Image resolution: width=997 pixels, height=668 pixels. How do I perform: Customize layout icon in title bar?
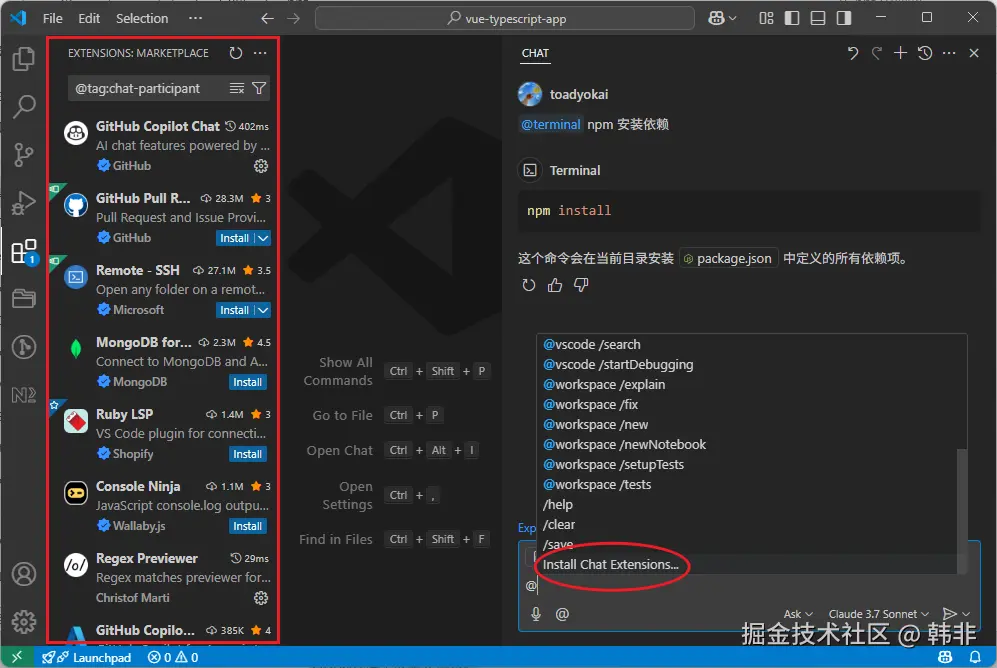click(766, 18)
